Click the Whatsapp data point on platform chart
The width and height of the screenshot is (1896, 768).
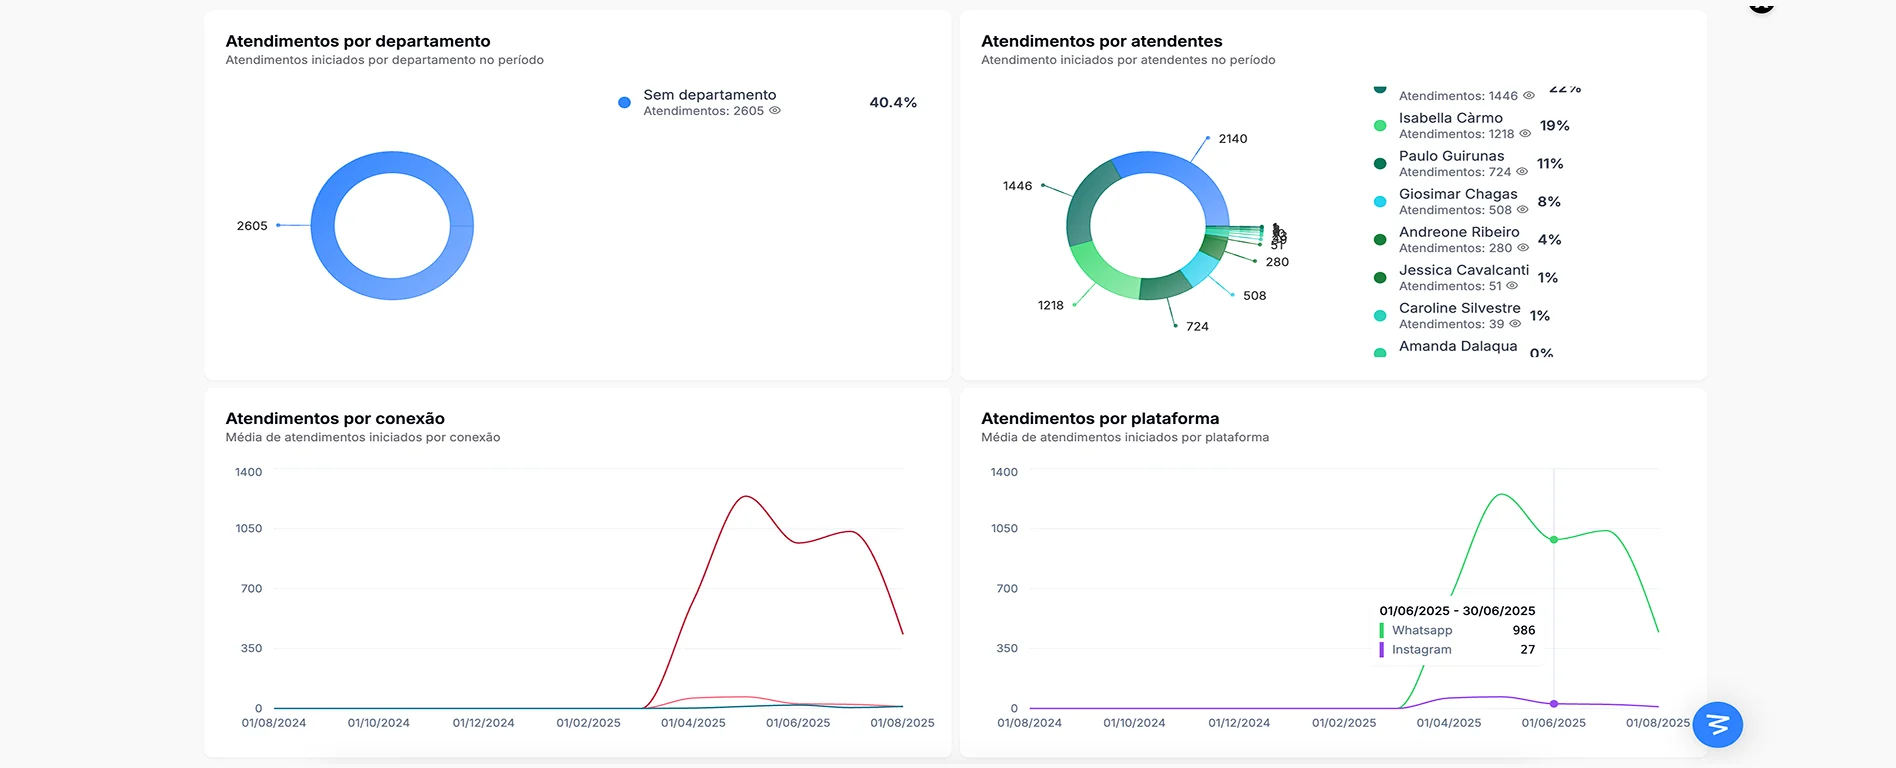[1554, 540]
